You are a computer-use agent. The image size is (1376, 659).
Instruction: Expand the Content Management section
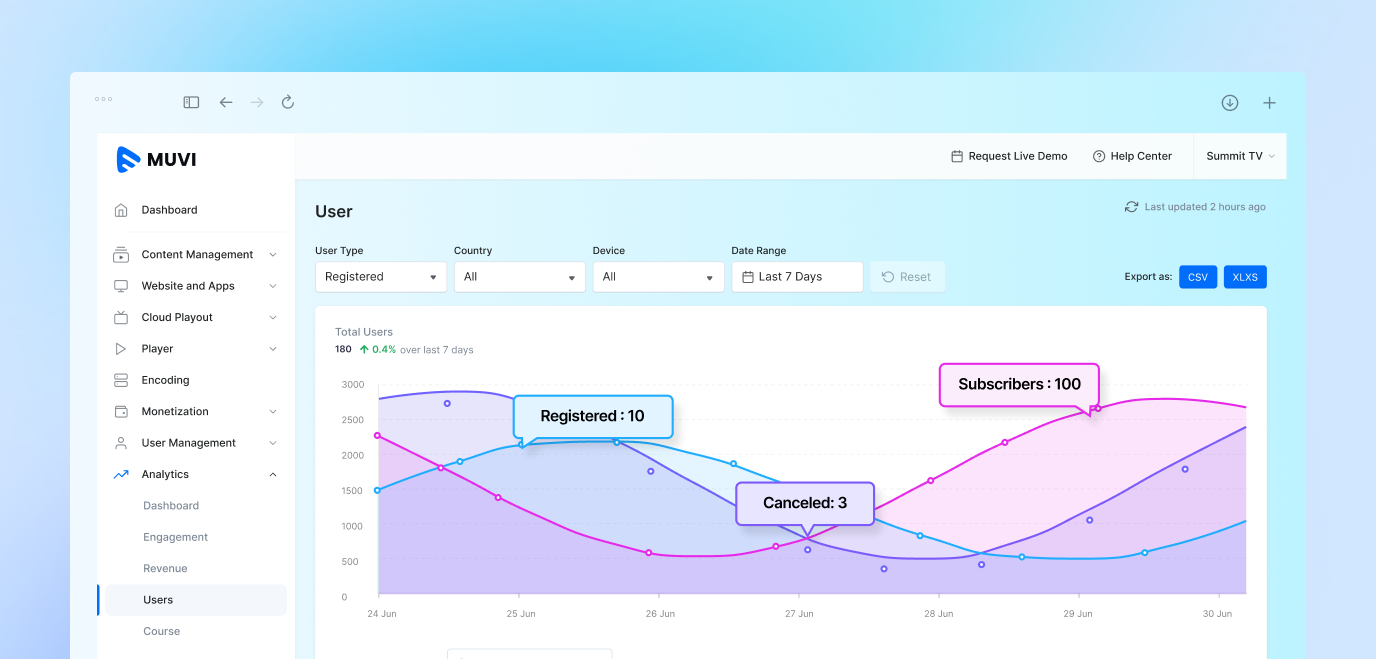(195, 254)
